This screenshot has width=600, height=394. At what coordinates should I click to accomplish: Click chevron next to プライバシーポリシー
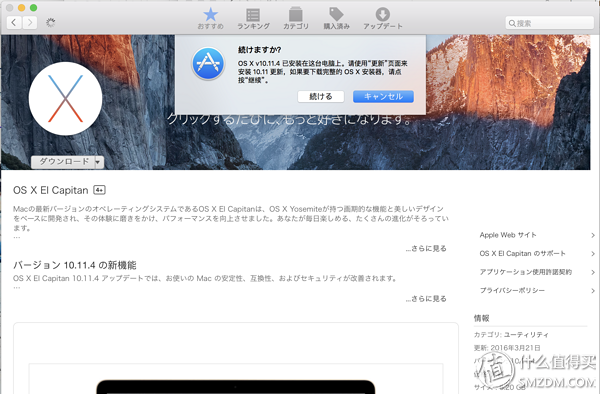pos(593,291)
